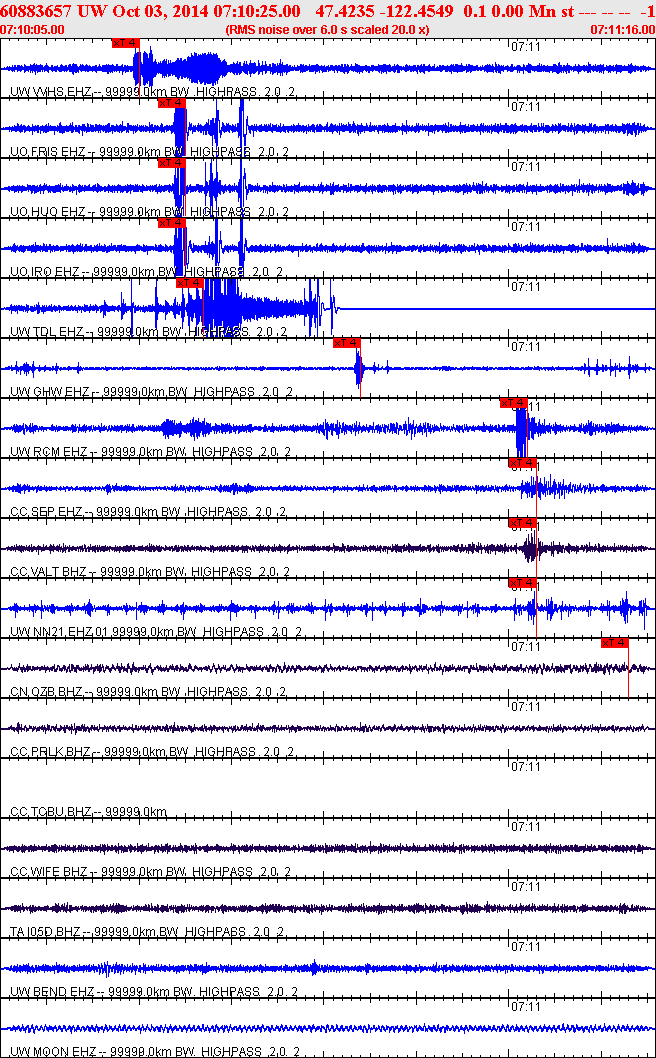656x1058 pixels.
Task: Click the 'CC PRLK BHZ' station label
Action: (51, 752)
